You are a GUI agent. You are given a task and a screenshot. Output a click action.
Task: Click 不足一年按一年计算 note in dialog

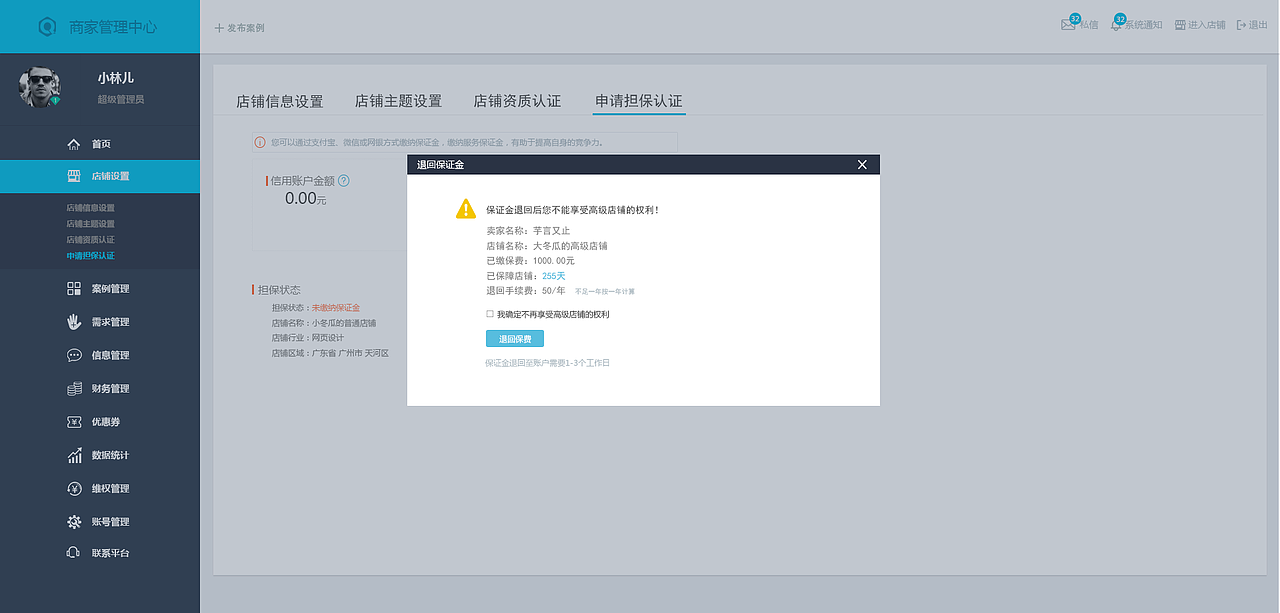click(605, 292)
